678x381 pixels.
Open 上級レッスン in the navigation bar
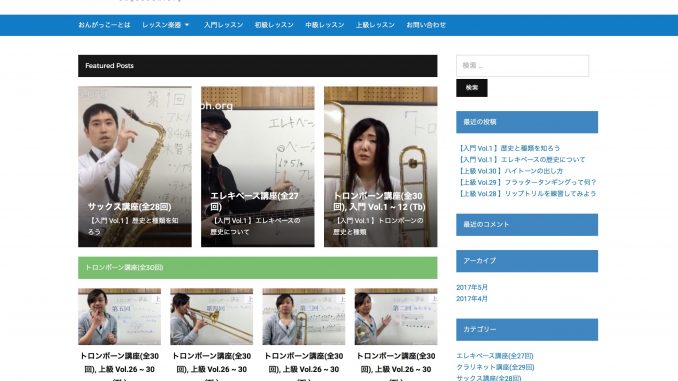[375, 25]
